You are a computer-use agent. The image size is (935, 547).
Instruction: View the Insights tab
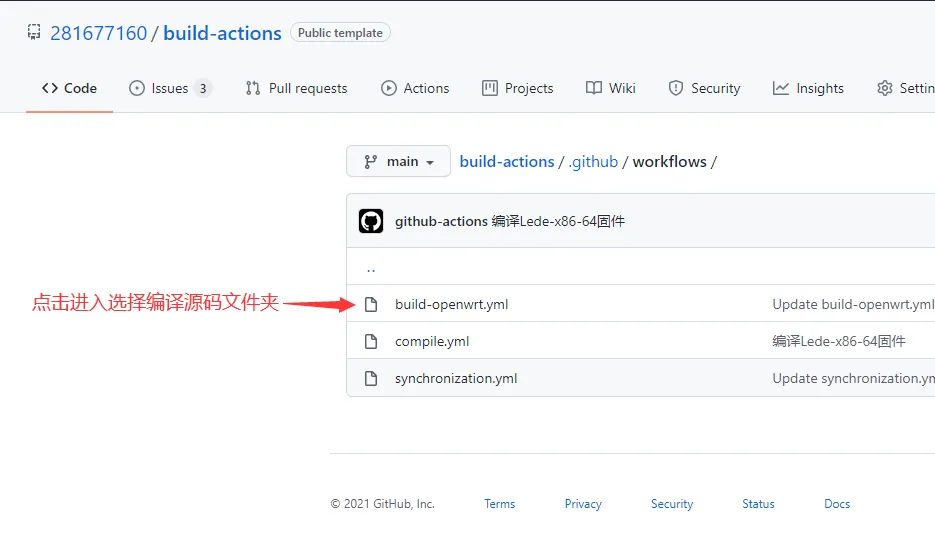[808, 88]
